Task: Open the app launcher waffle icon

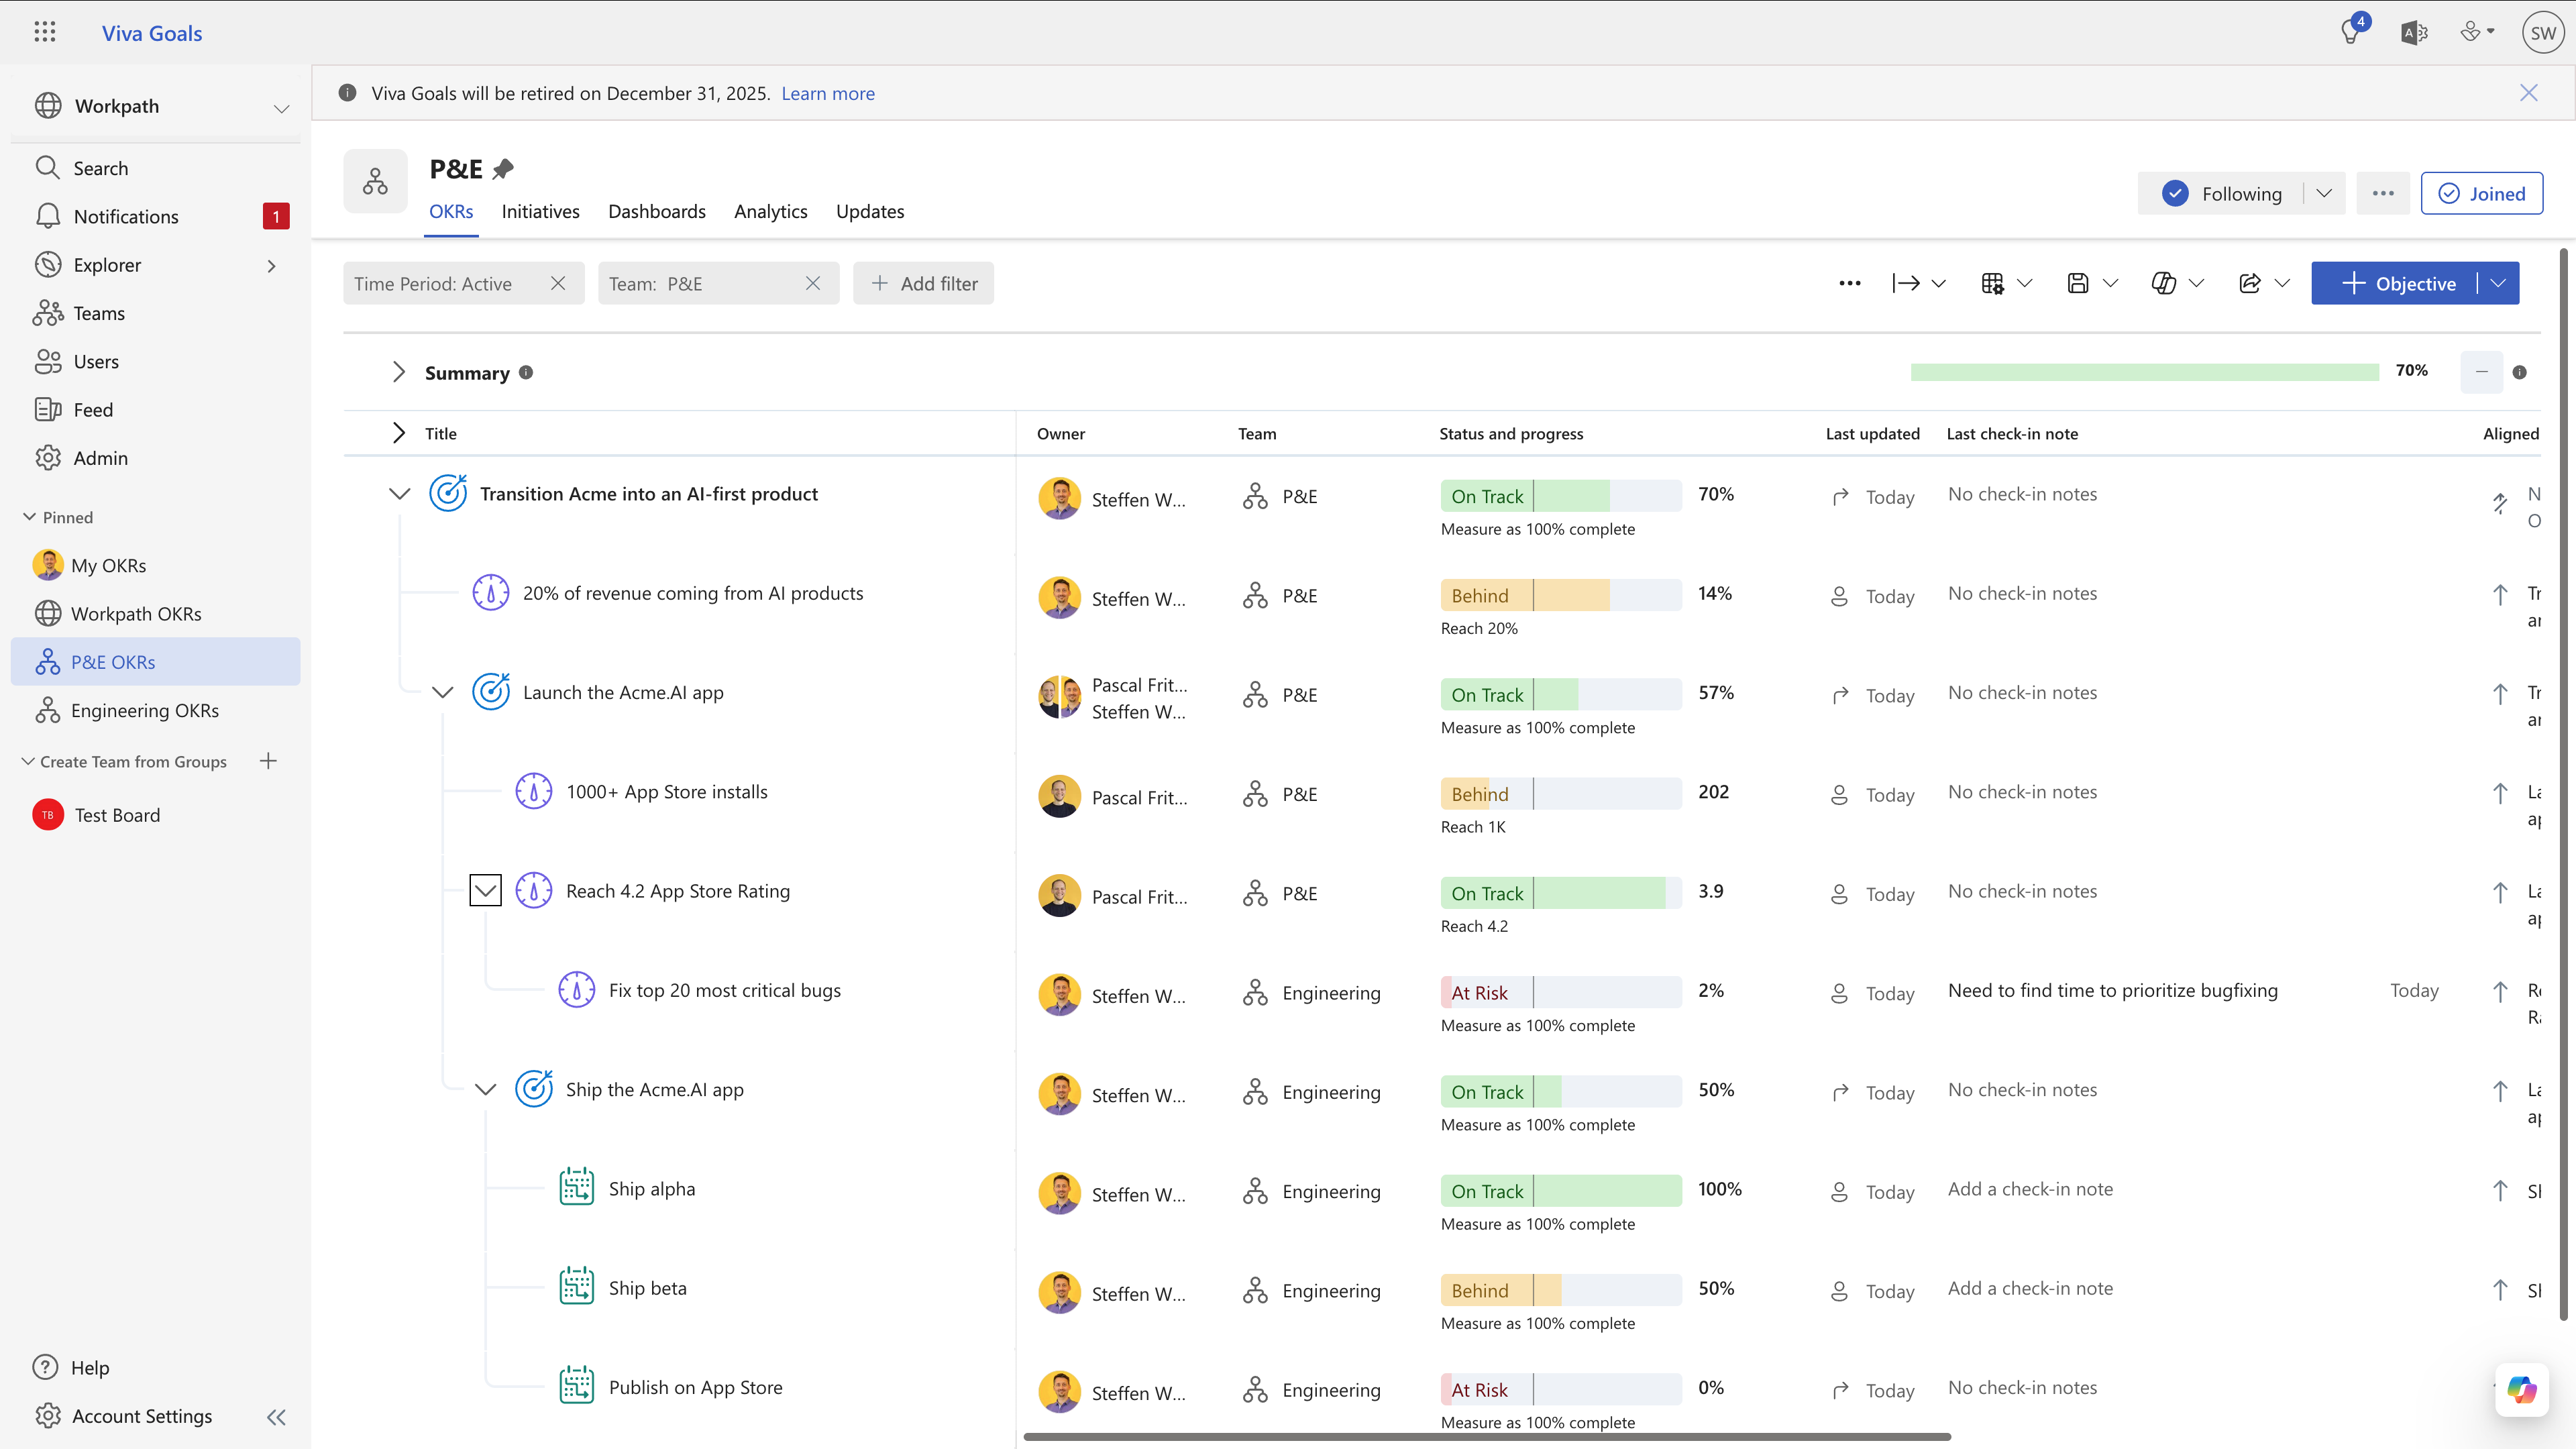Action: coord(45,32)
